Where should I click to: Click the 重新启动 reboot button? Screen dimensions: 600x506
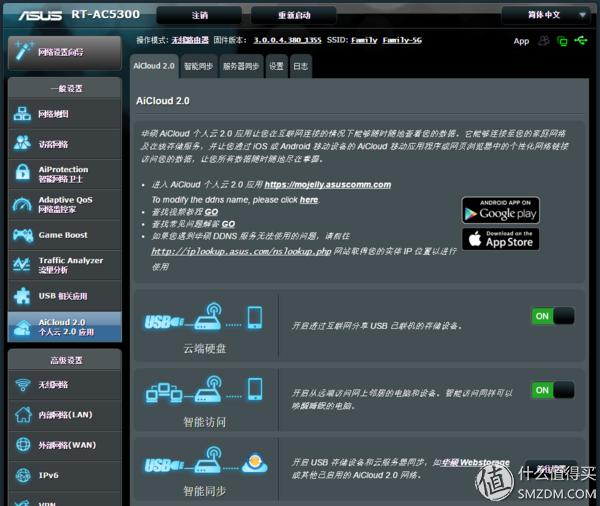click(x=294, y=15)
